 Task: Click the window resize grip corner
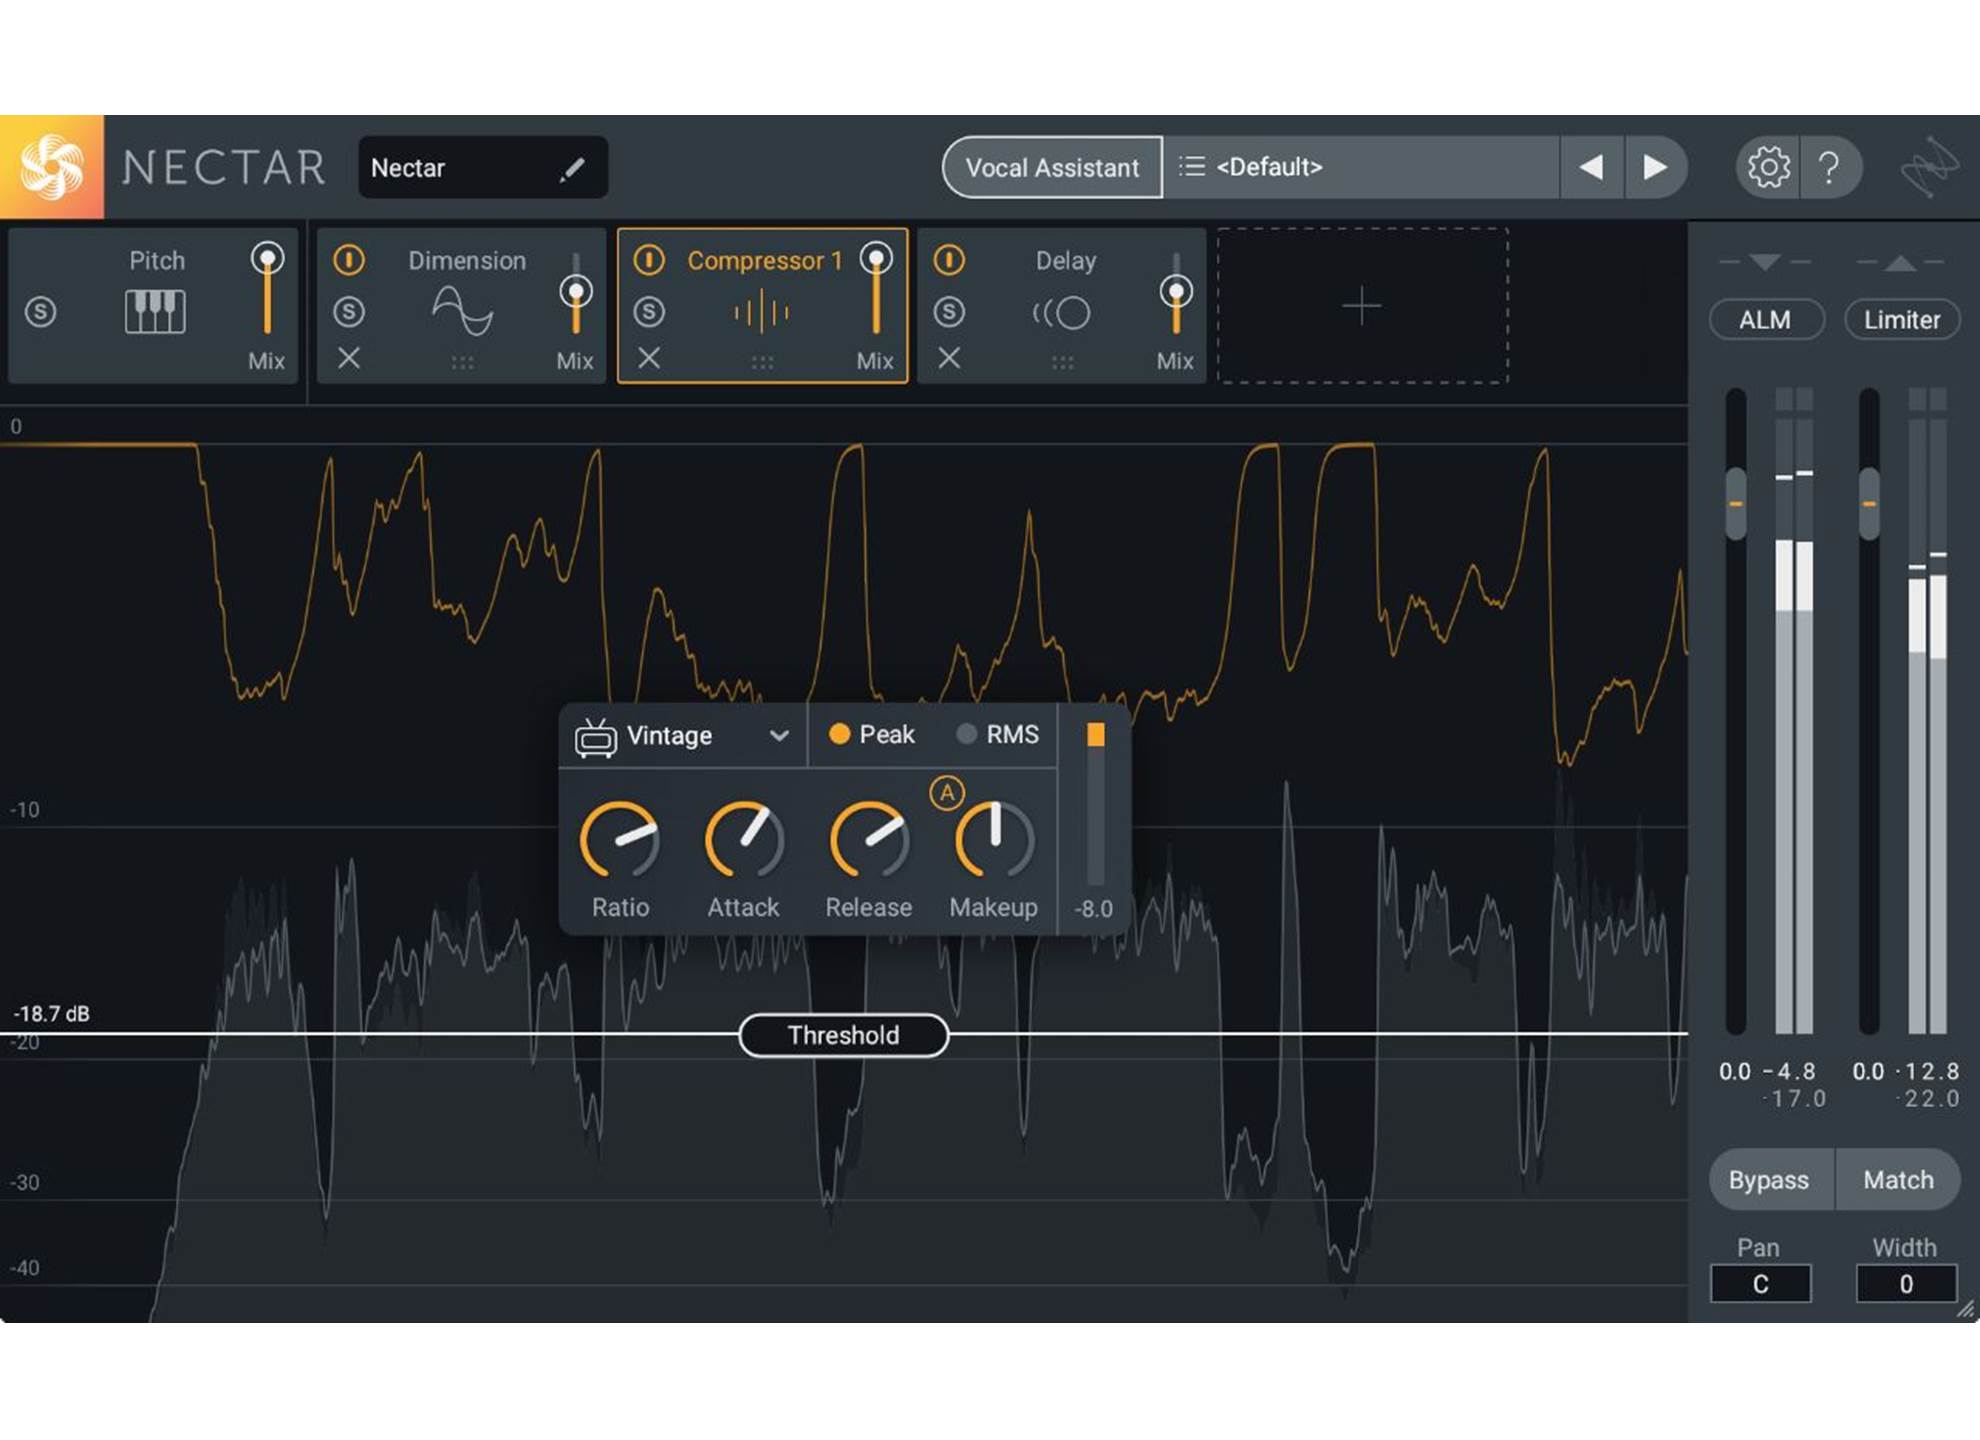point(1966,1309)
